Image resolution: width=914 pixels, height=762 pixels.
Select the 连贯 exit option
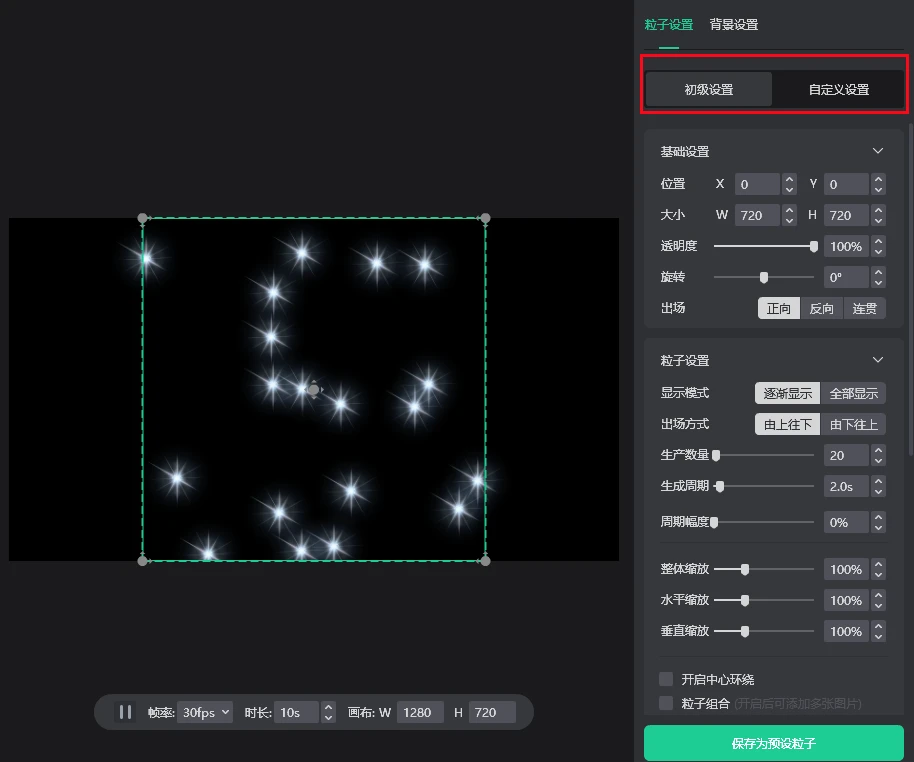point(864,308)
